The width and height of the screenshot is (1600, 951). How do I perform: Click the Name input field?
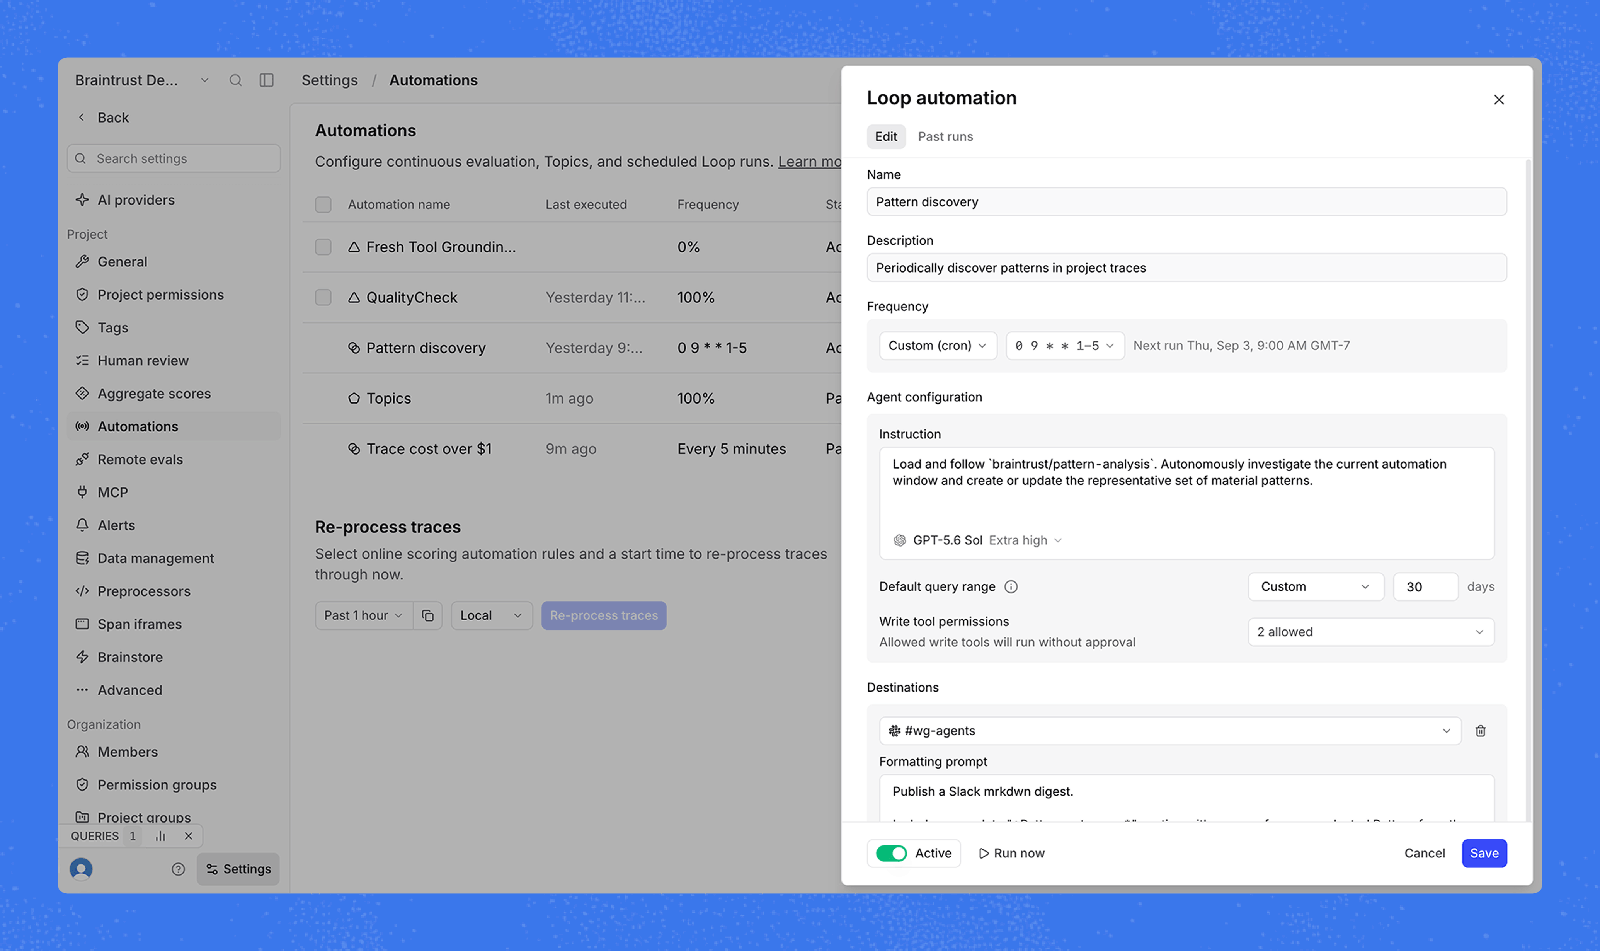pyautogui.click(x=1187, y=202)
